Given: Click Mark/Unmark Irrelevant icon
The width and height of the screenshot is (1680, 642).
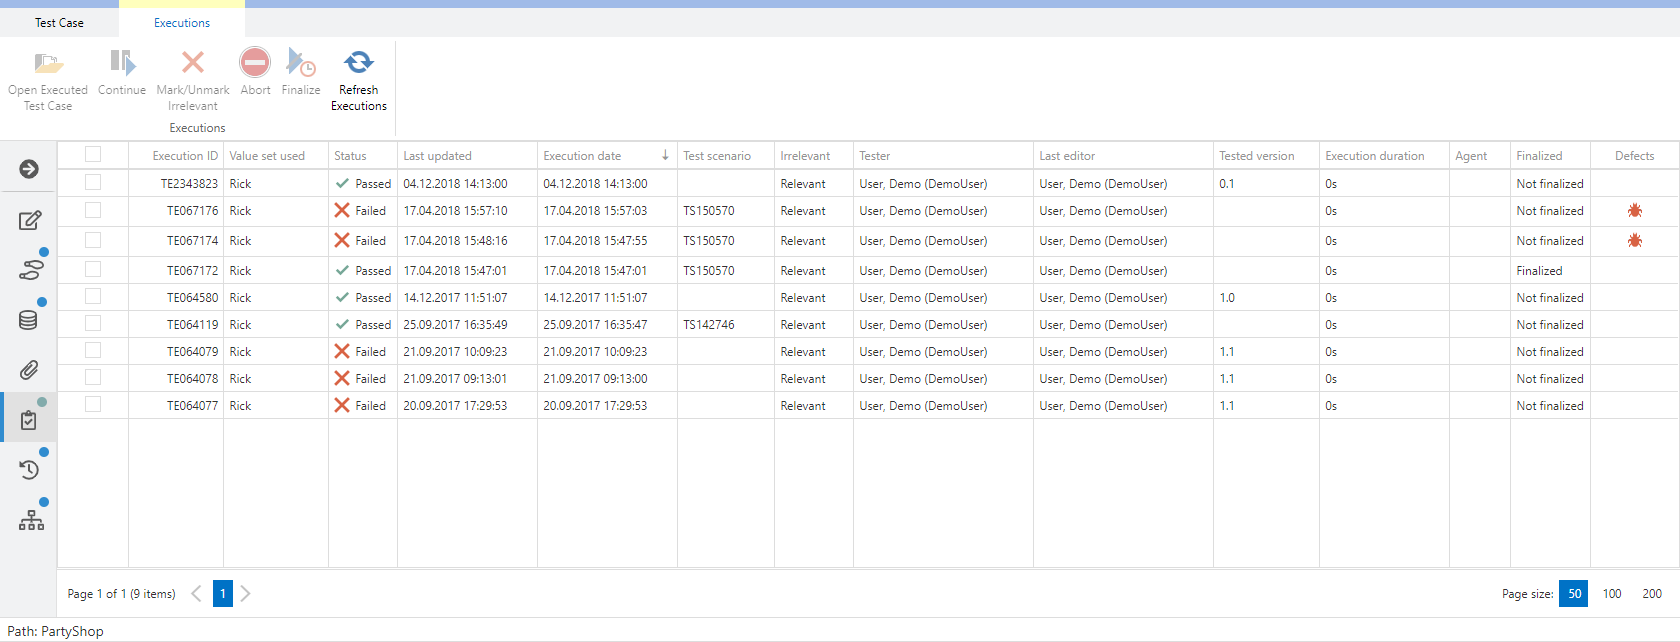Looking at the screenshot, I should pyautogui.click(x=192, y=63).
